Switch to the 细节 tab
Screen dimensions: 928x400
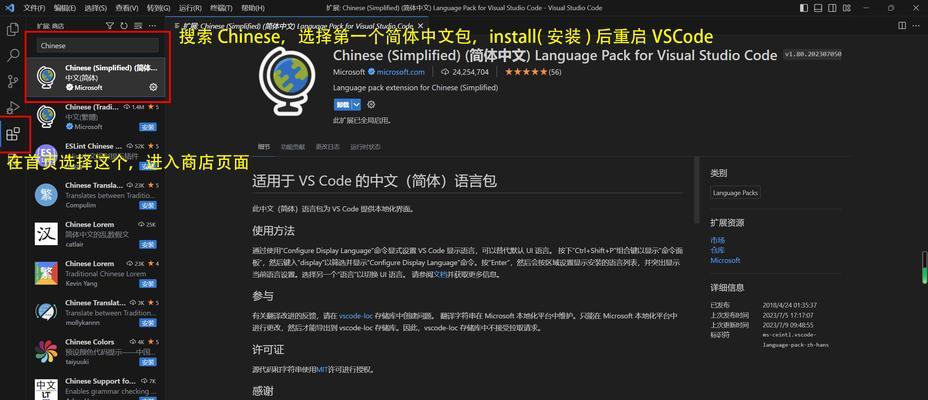[264, 147]
